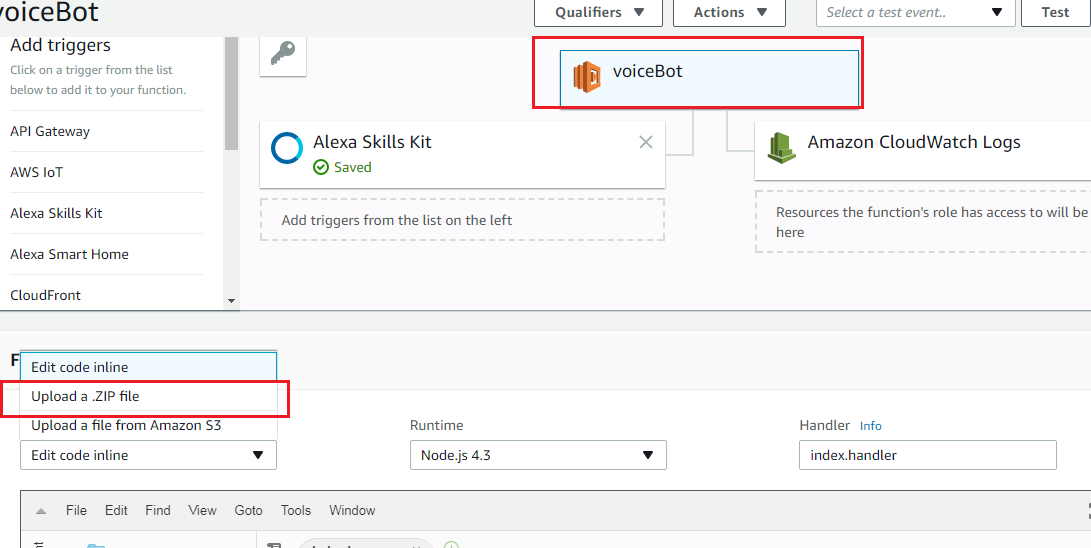The image size is (1091, 548).
Task: Click the Test button
Action: [x=1055, y=13]
